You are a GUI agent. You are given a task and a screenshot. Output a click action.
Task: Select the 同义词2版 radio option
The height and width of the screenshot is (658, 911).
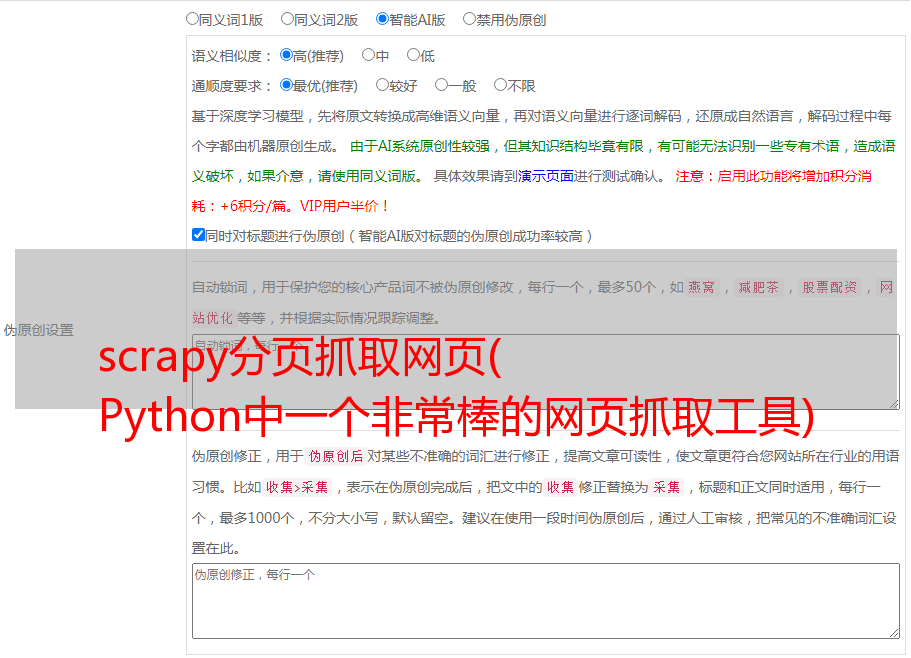[287, 19]
